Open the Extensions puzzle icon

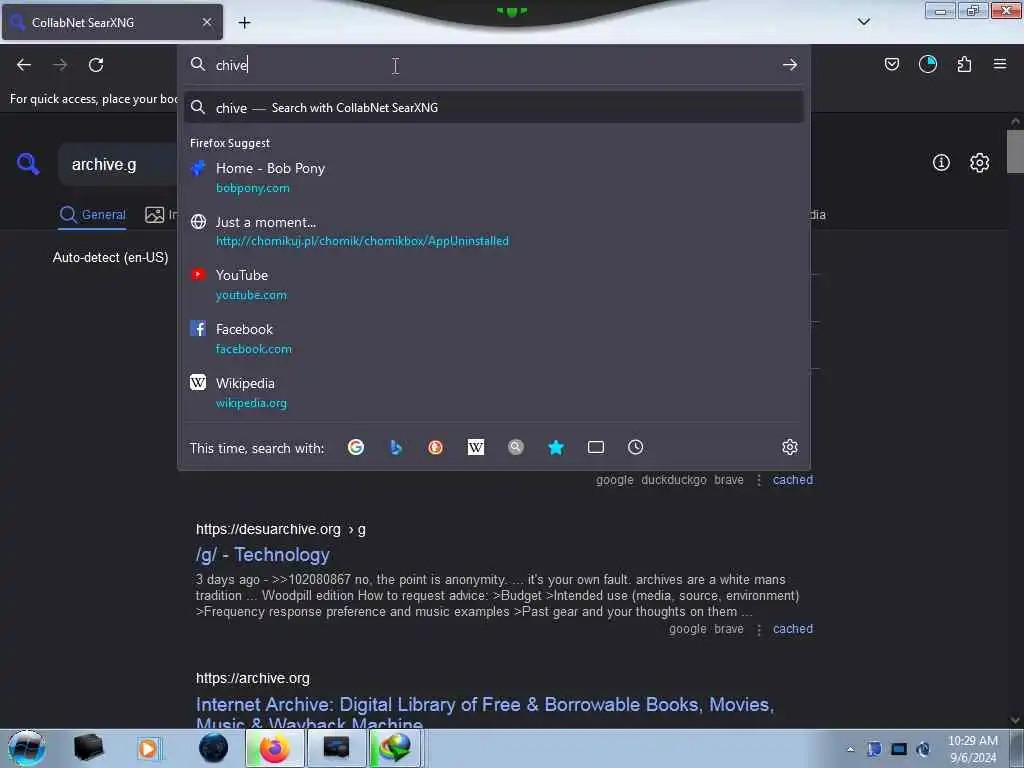964,64
